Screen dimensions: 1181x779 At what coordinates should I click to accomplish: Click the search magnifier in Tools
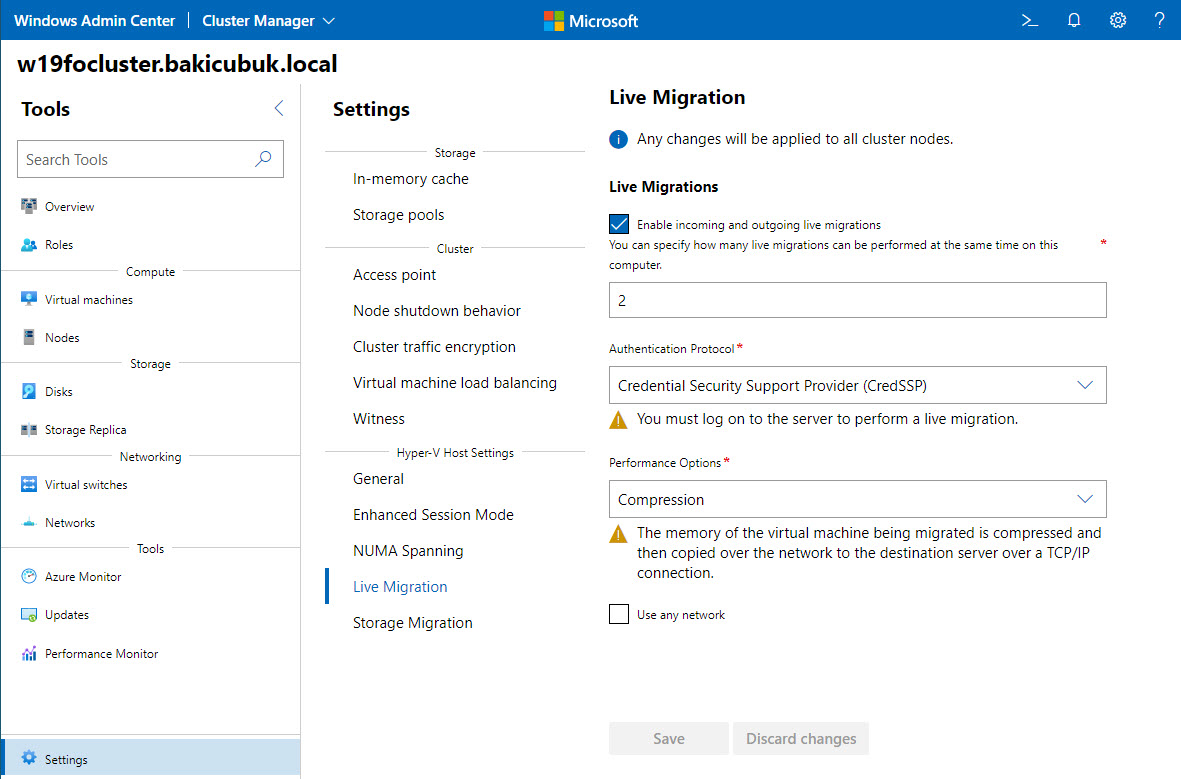(x=263, y=159)
